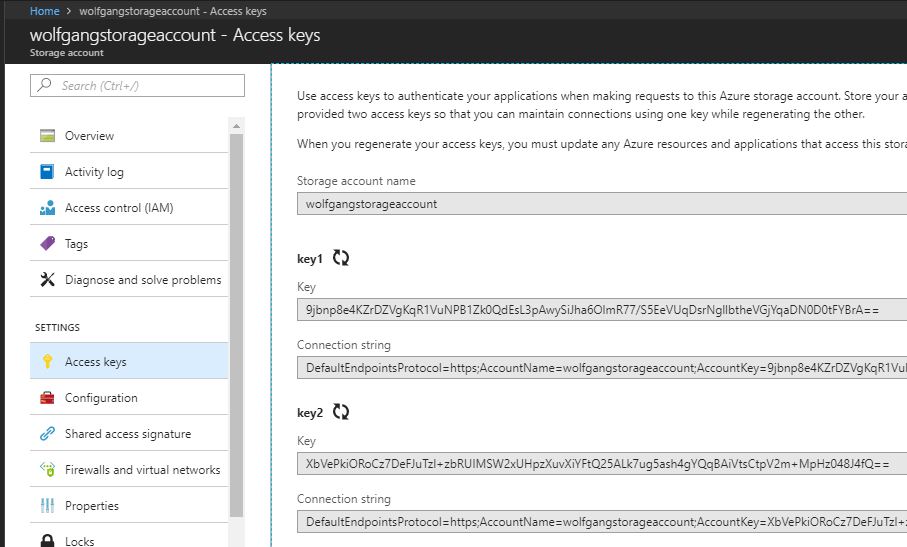Click the SETTINGS section header
This screenshot has width=907, height=547.
coord(57,327)
